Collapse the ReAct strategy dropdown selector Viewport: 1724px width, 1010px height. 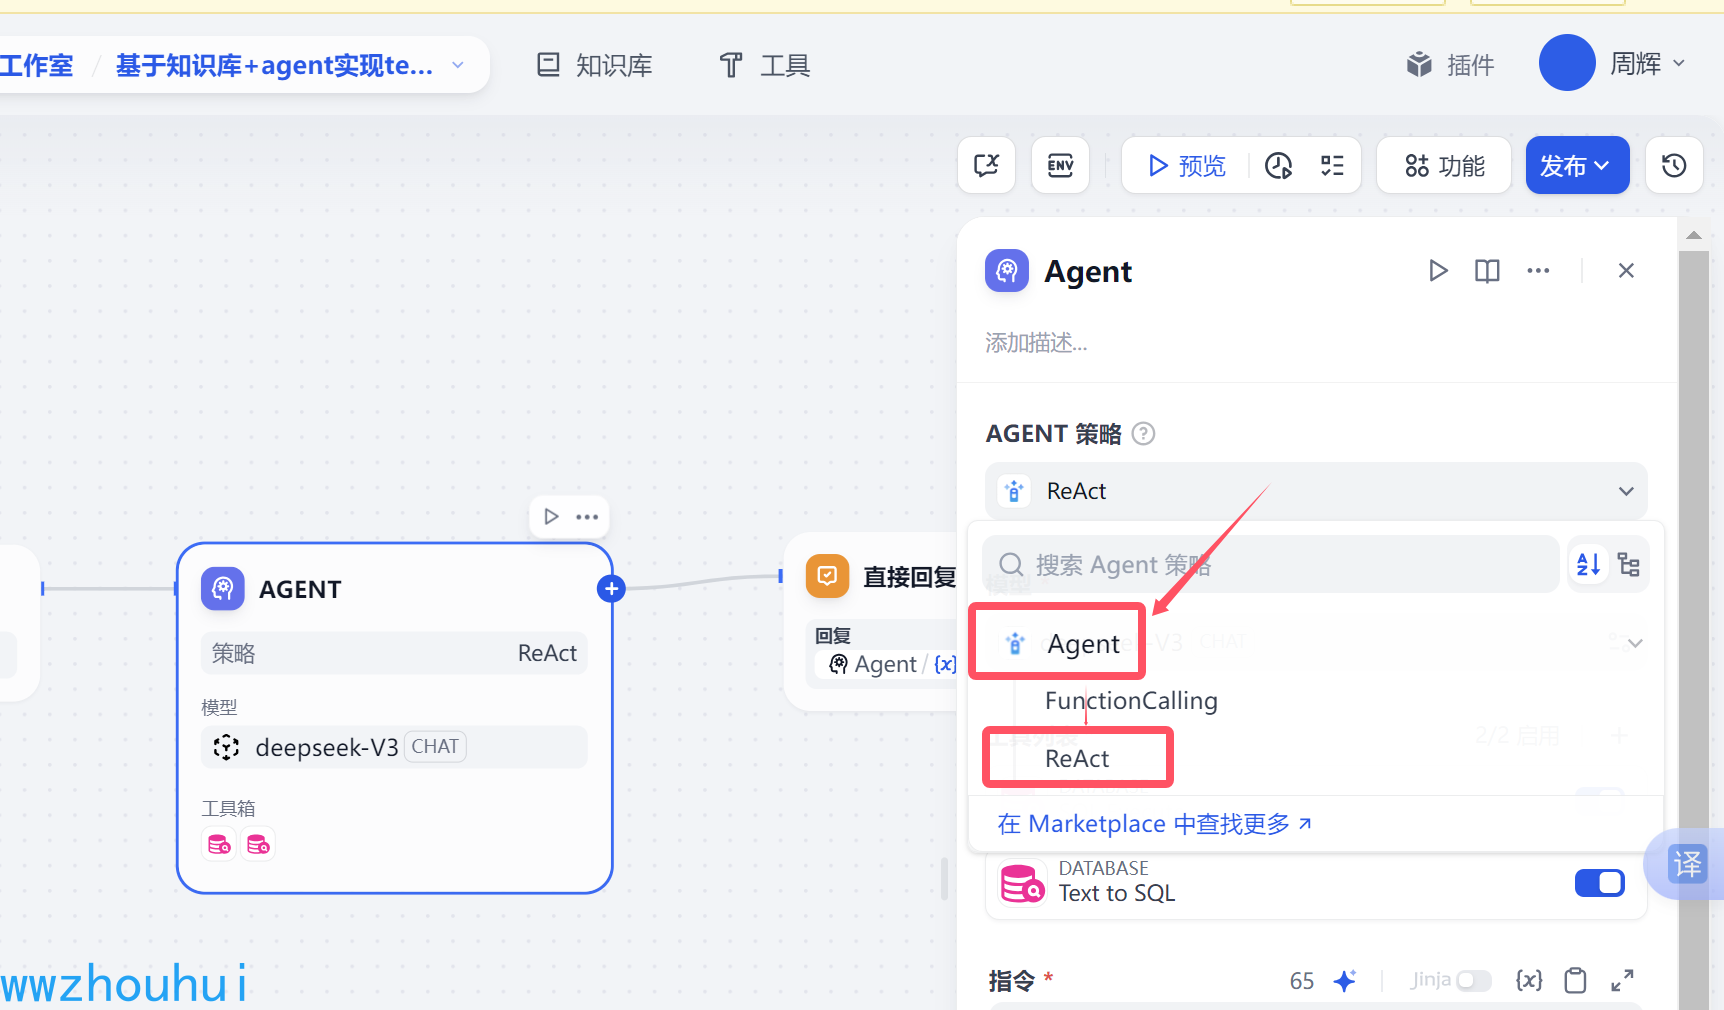pos(1316,491)
